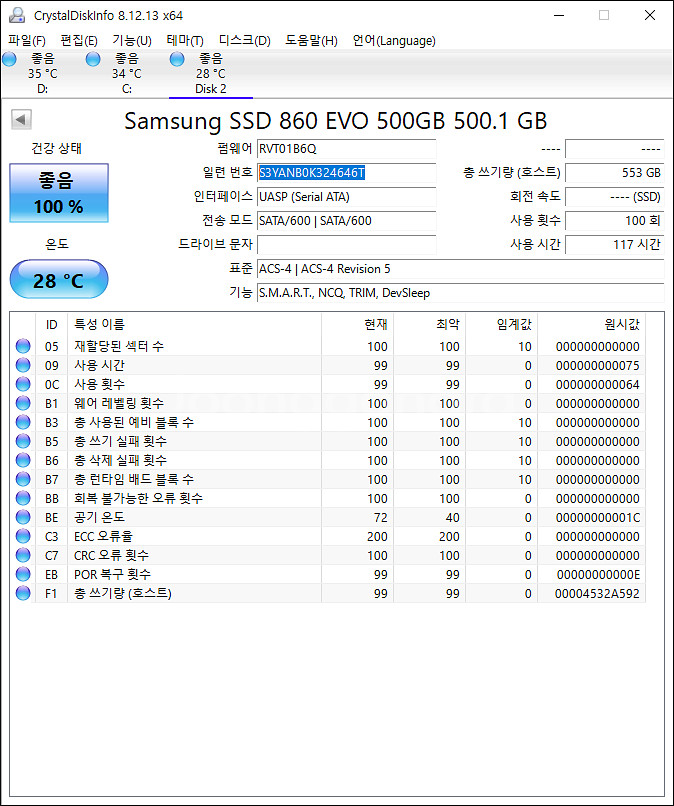Click the blue status orb on row B7

point(23,479)
